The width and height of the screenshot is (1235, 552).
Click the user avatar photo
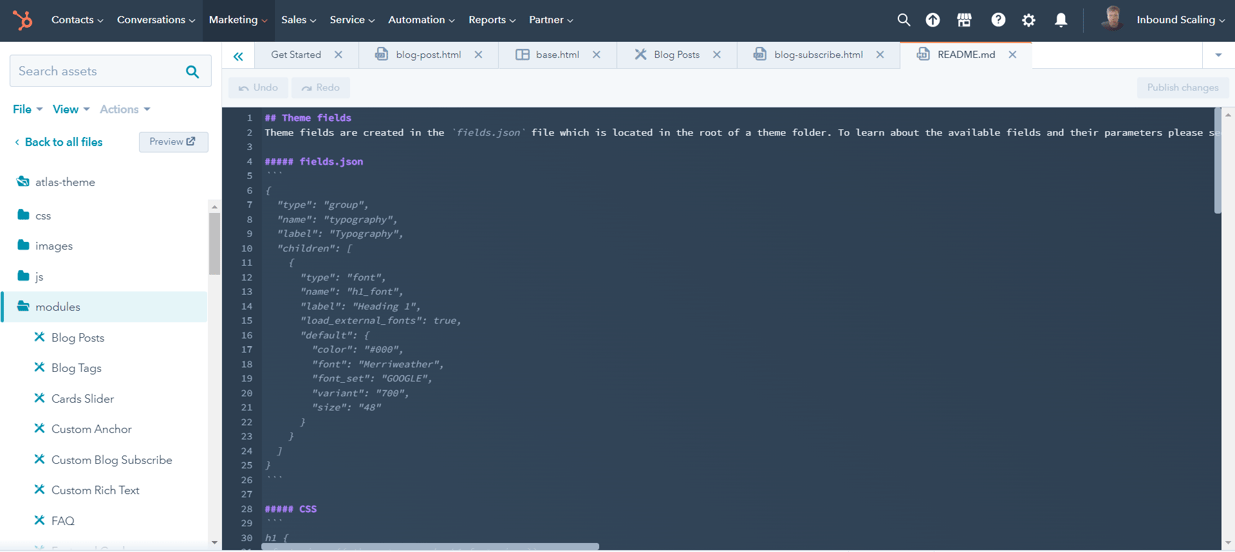click(x=1111, y=19)
